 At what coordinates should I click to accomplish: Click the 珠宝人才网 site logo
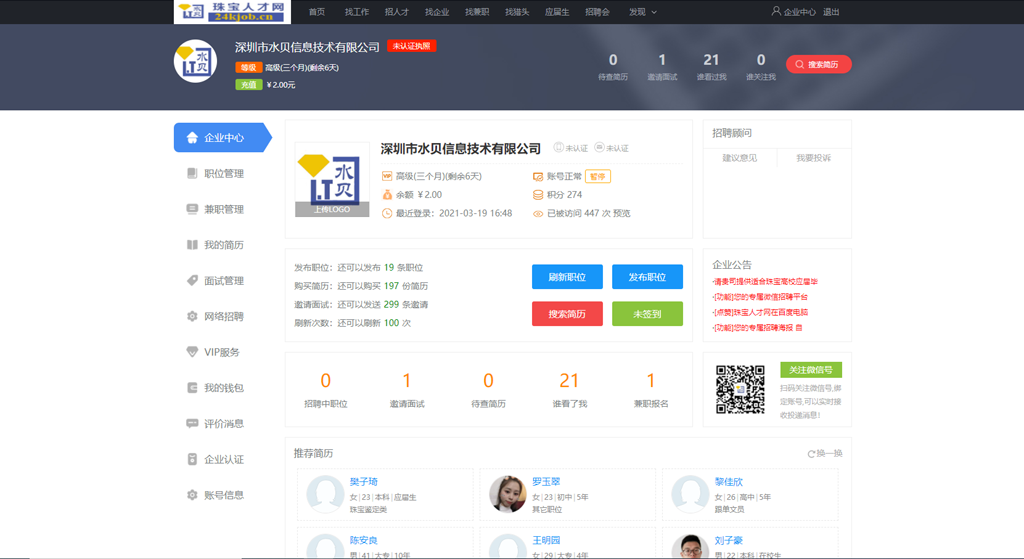(232, 12)
